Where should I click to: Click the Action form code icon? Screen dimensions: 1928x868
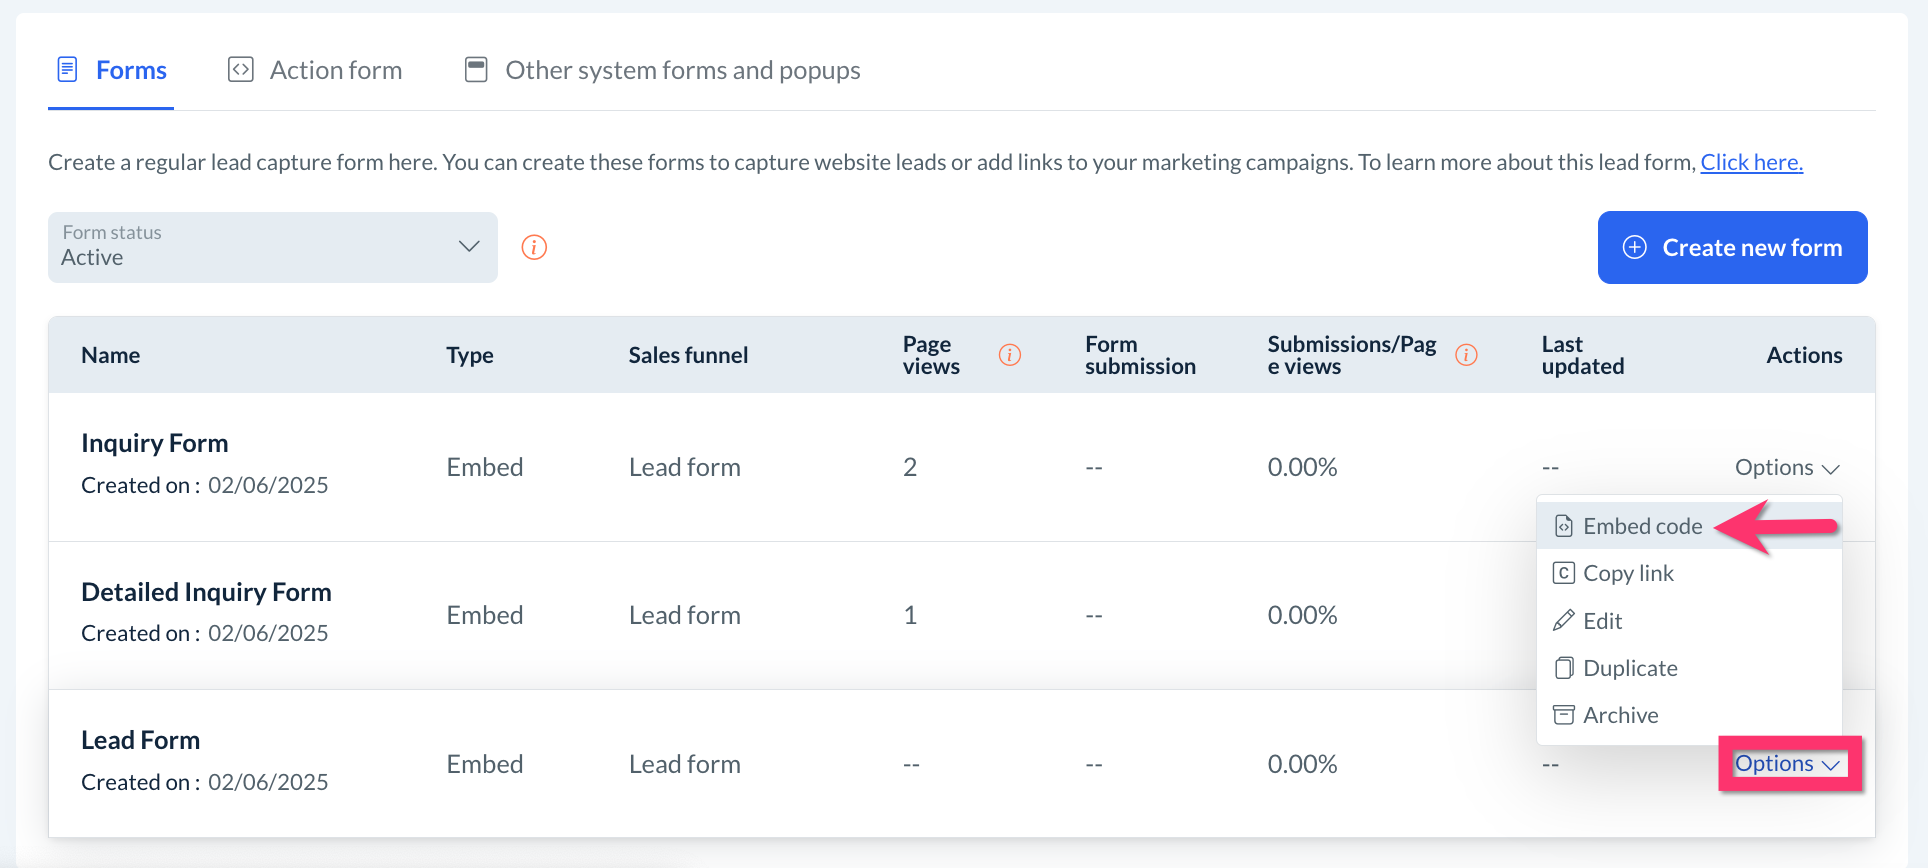click(241, 69)
